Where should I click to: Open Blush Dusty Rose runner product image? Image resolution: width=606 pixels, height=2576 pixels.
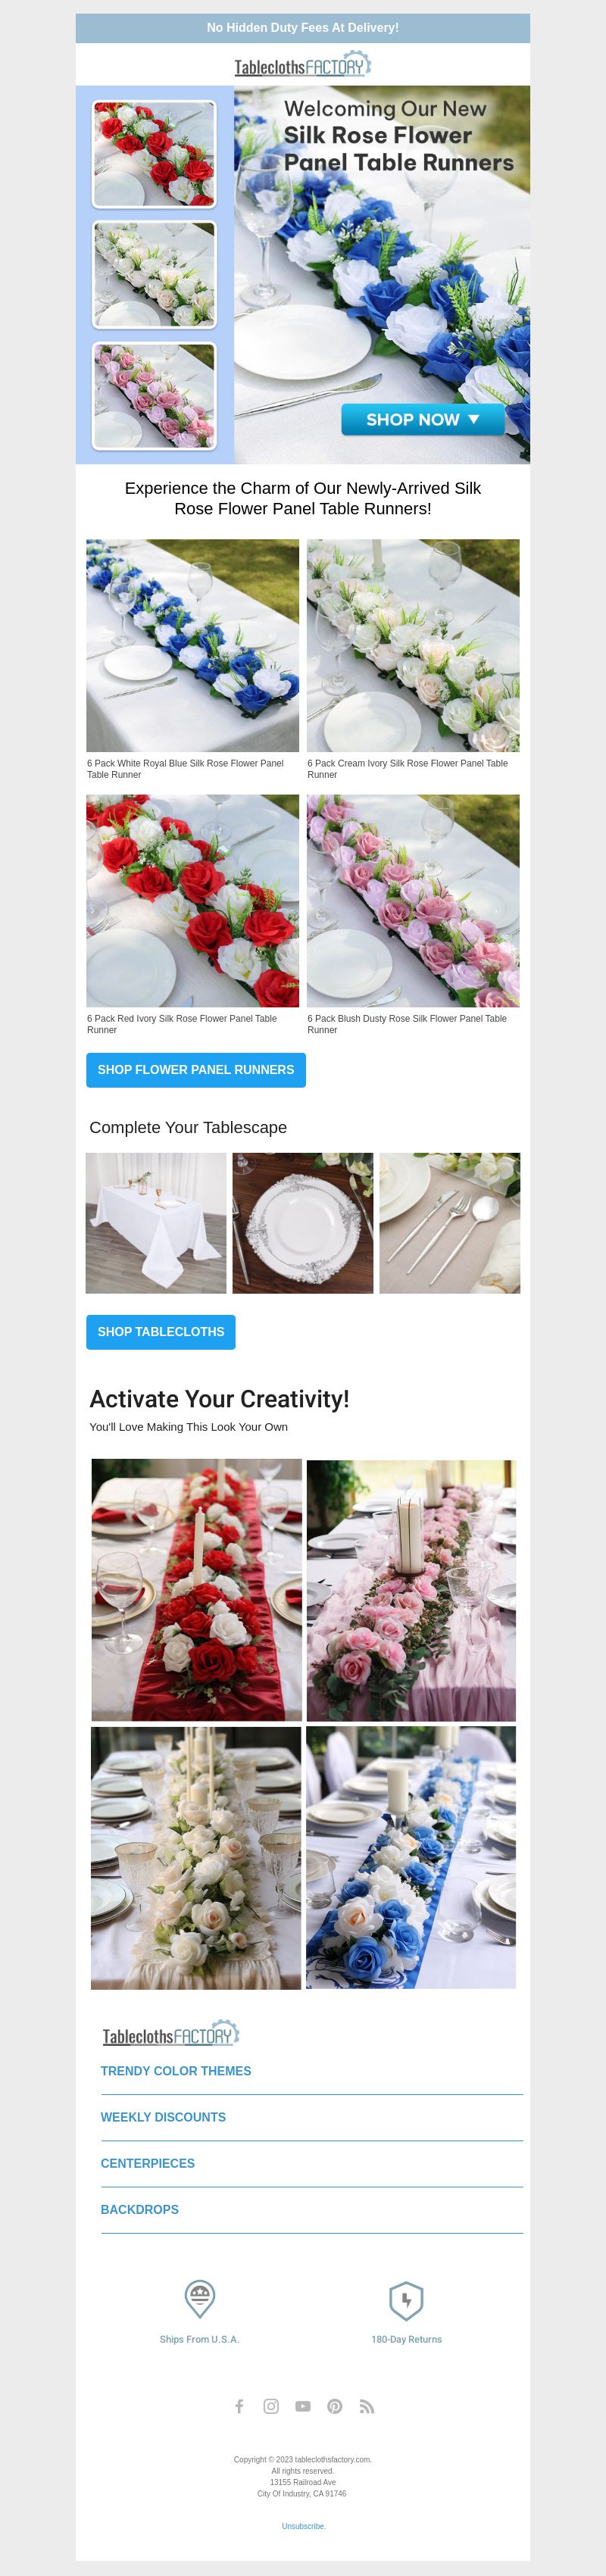coord(413,900)
